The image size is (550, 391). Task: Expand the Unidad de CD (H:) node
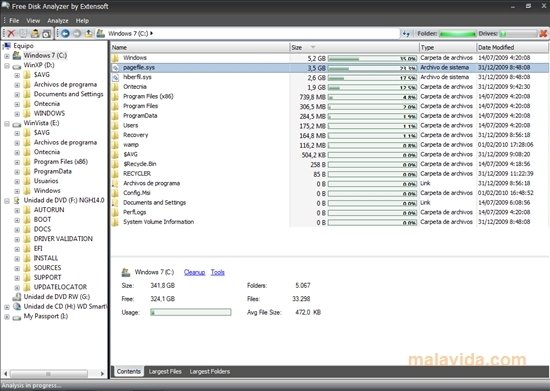click(x=7, y=307)
